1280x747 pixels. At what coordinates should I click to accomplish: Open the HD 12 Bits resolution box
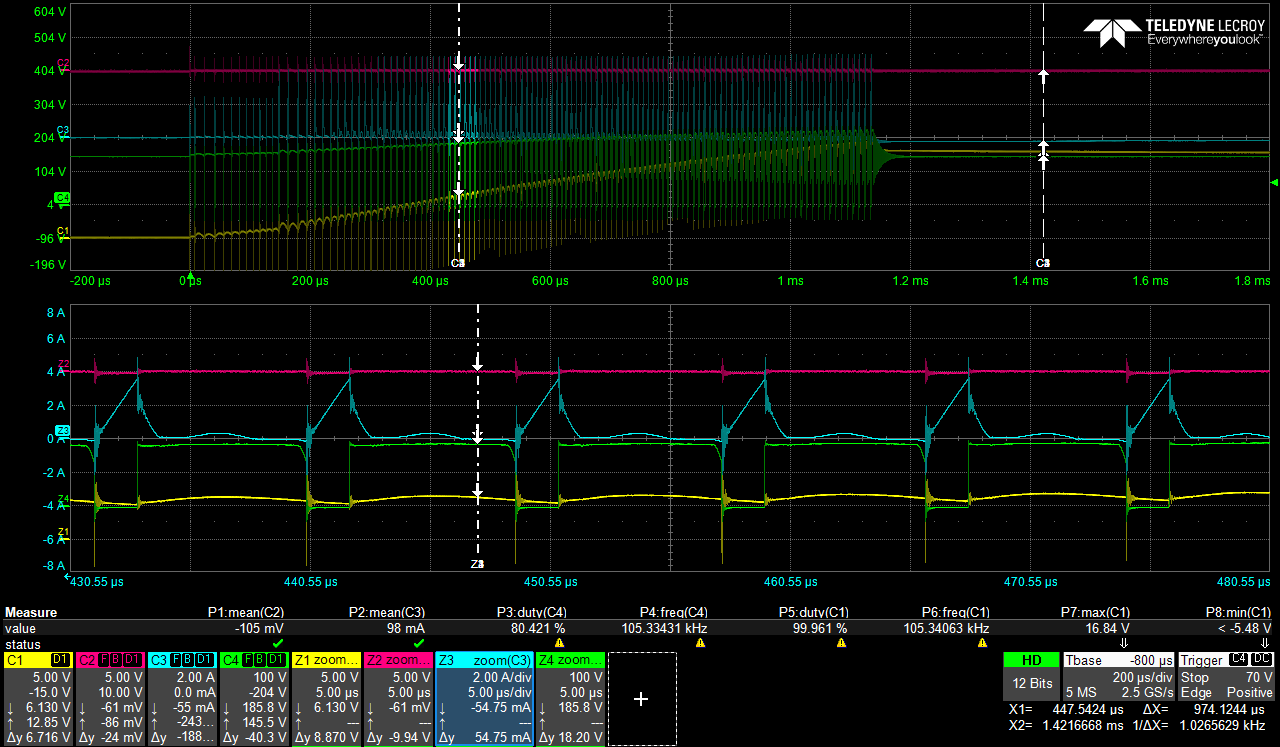1031,676
